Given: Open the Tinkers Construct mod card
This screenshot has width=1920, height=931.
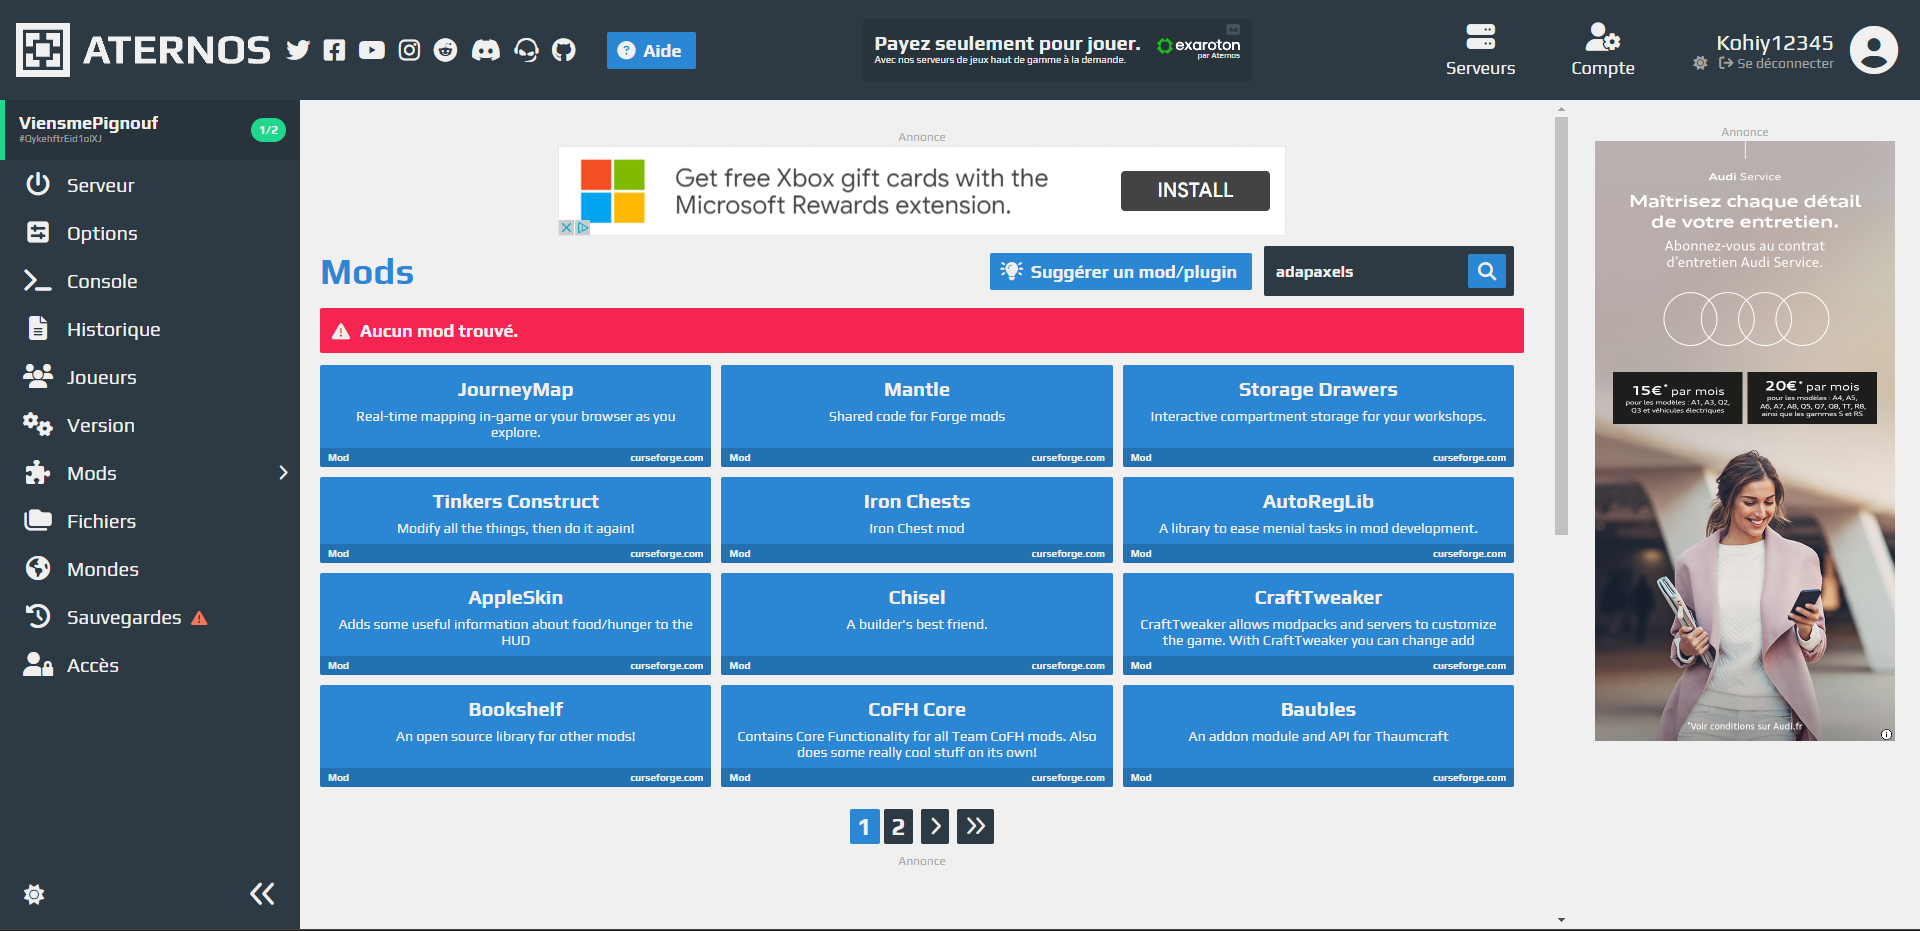Looking at the screenshot, I should (x=515, y=519).
